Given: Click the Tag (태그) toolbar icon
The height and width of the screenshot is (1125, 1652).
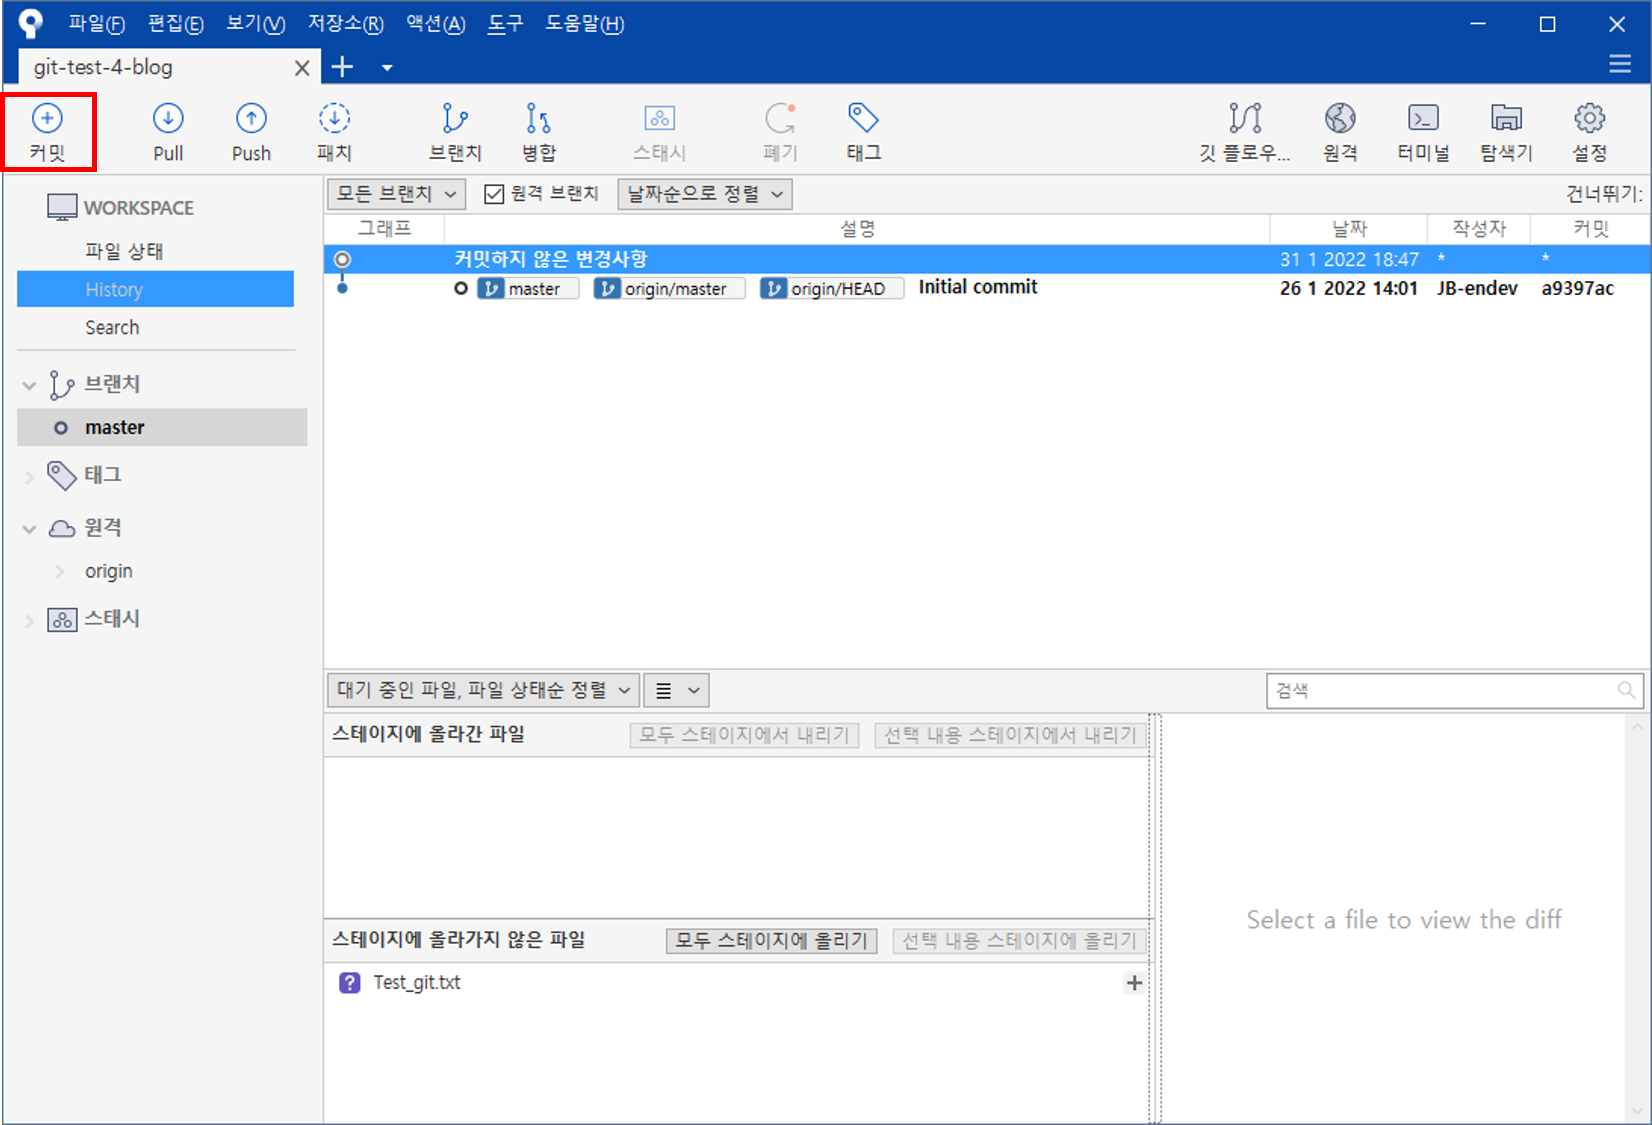Looking at the screenshot, I should pos(863,131).
